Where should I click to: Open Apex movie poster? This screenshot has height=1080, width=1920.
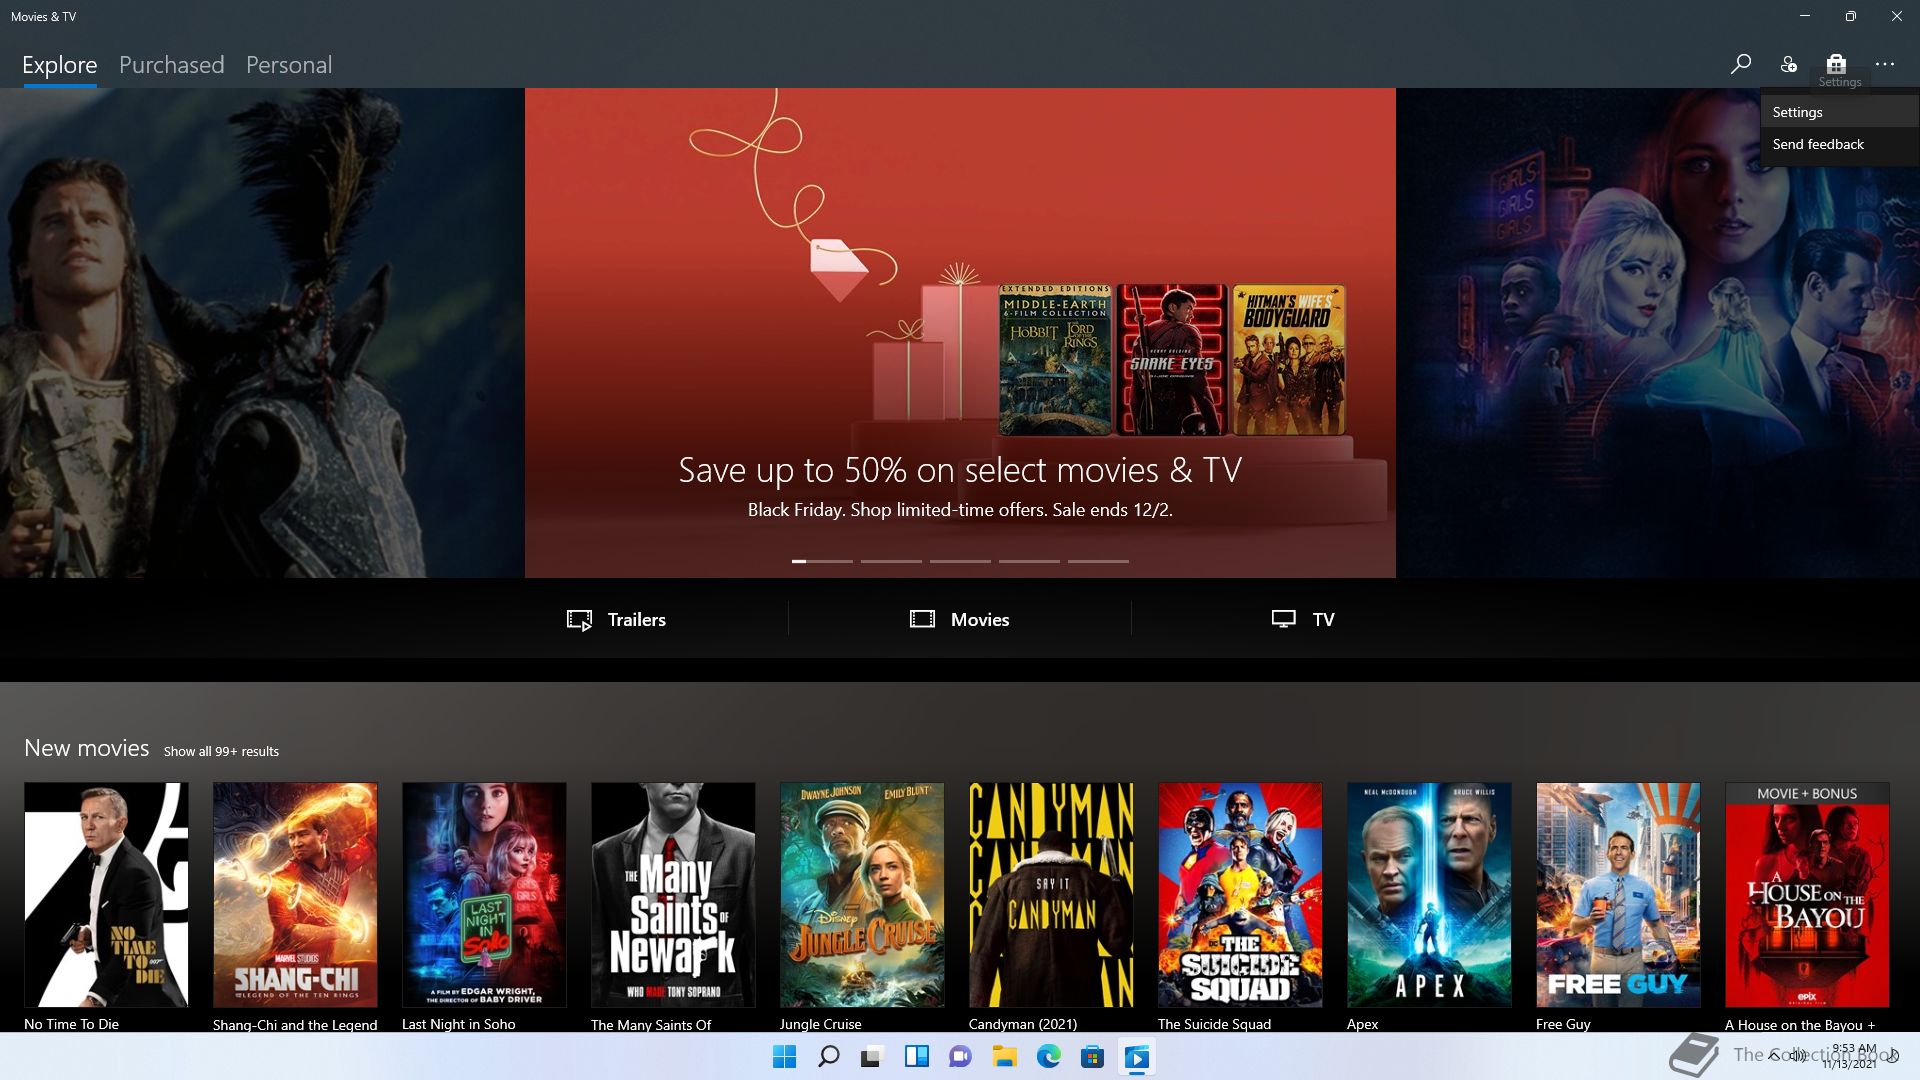point(1429,895)
